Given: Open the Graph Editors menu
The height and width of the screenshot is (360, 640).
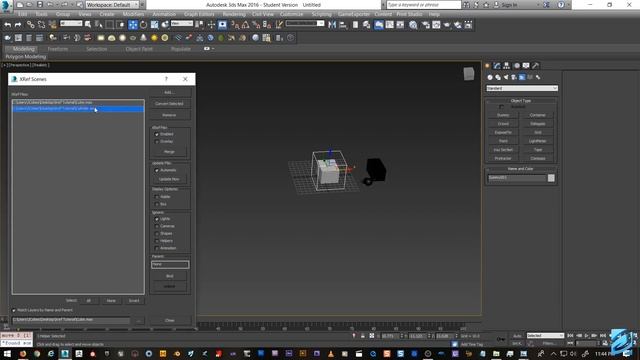Looking at the screenshot, I should [x=199, y=14].
